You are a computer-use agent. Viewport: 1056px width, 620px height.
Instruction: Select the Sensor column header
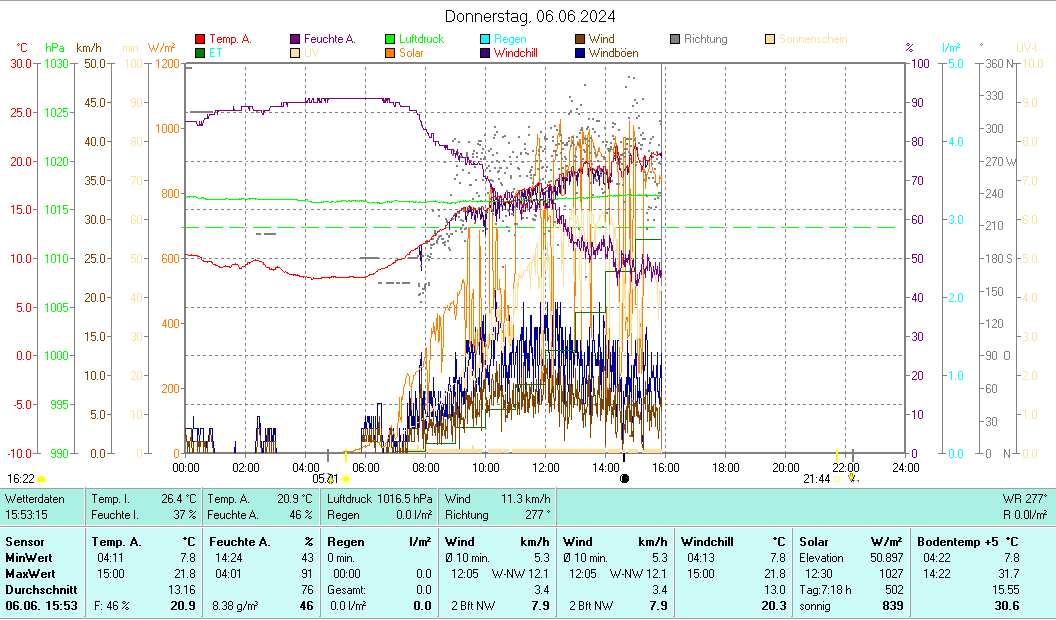25,542
